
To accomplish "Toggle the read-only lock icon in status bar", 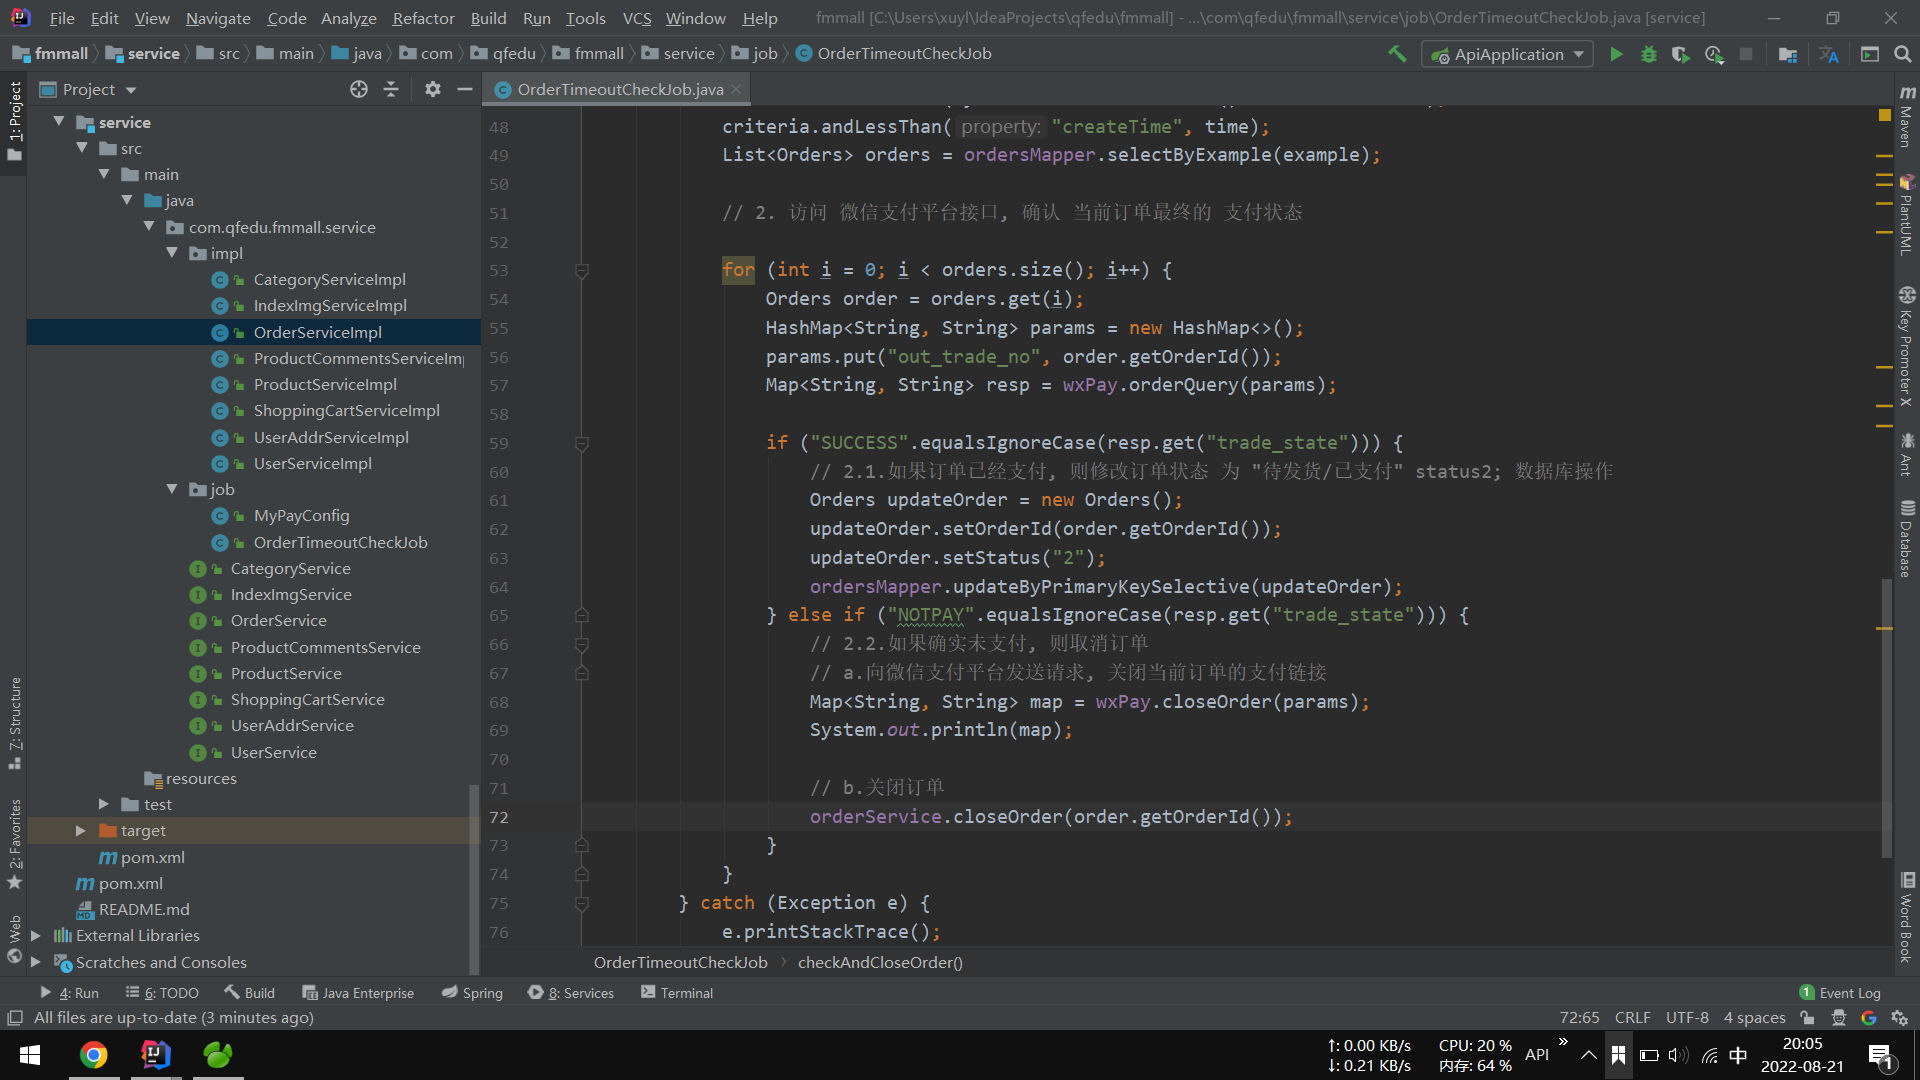I will coord(1807,1018).
